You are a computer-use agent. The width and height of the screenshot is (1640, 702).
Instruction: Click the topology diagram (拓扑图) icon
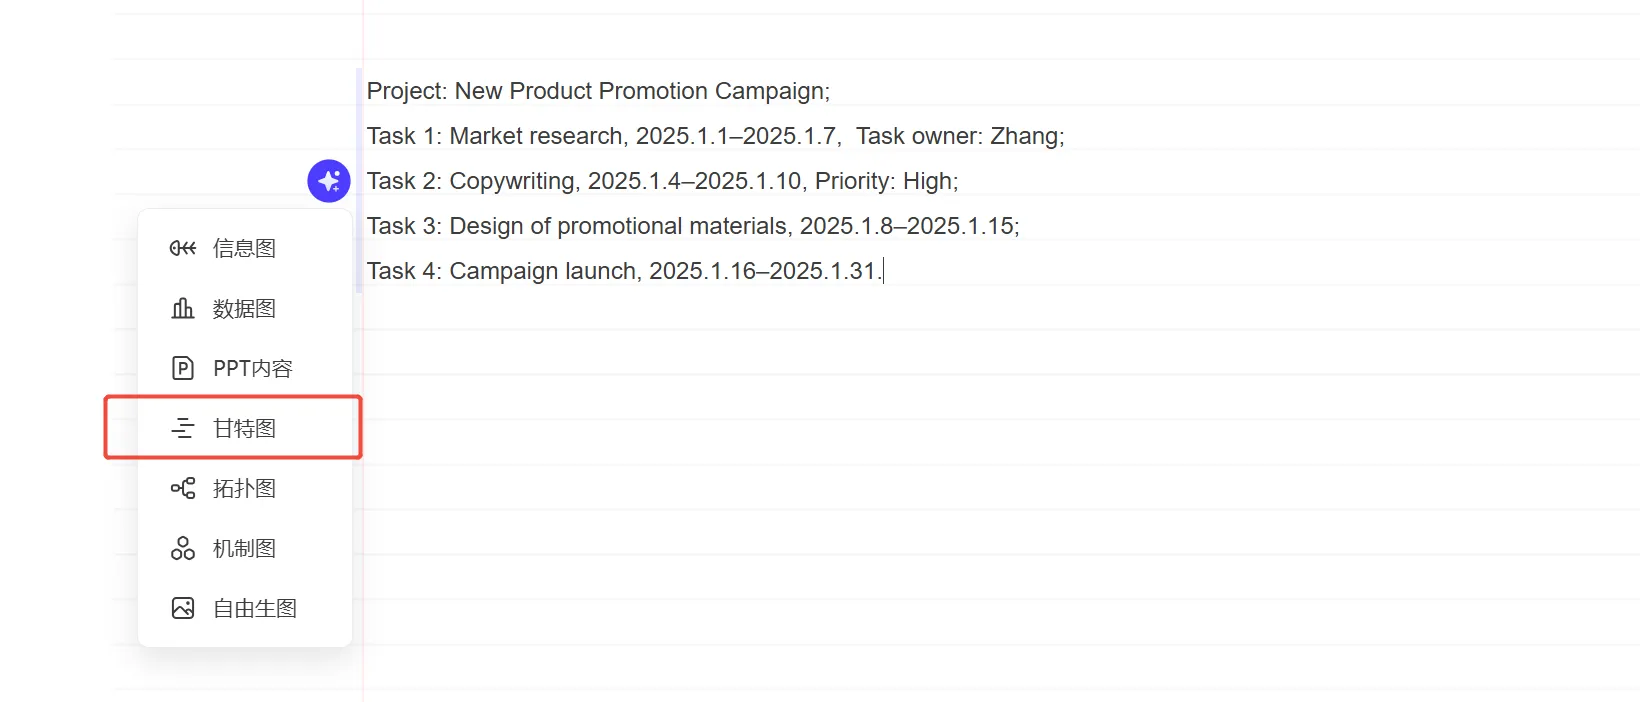pos(183,488)
